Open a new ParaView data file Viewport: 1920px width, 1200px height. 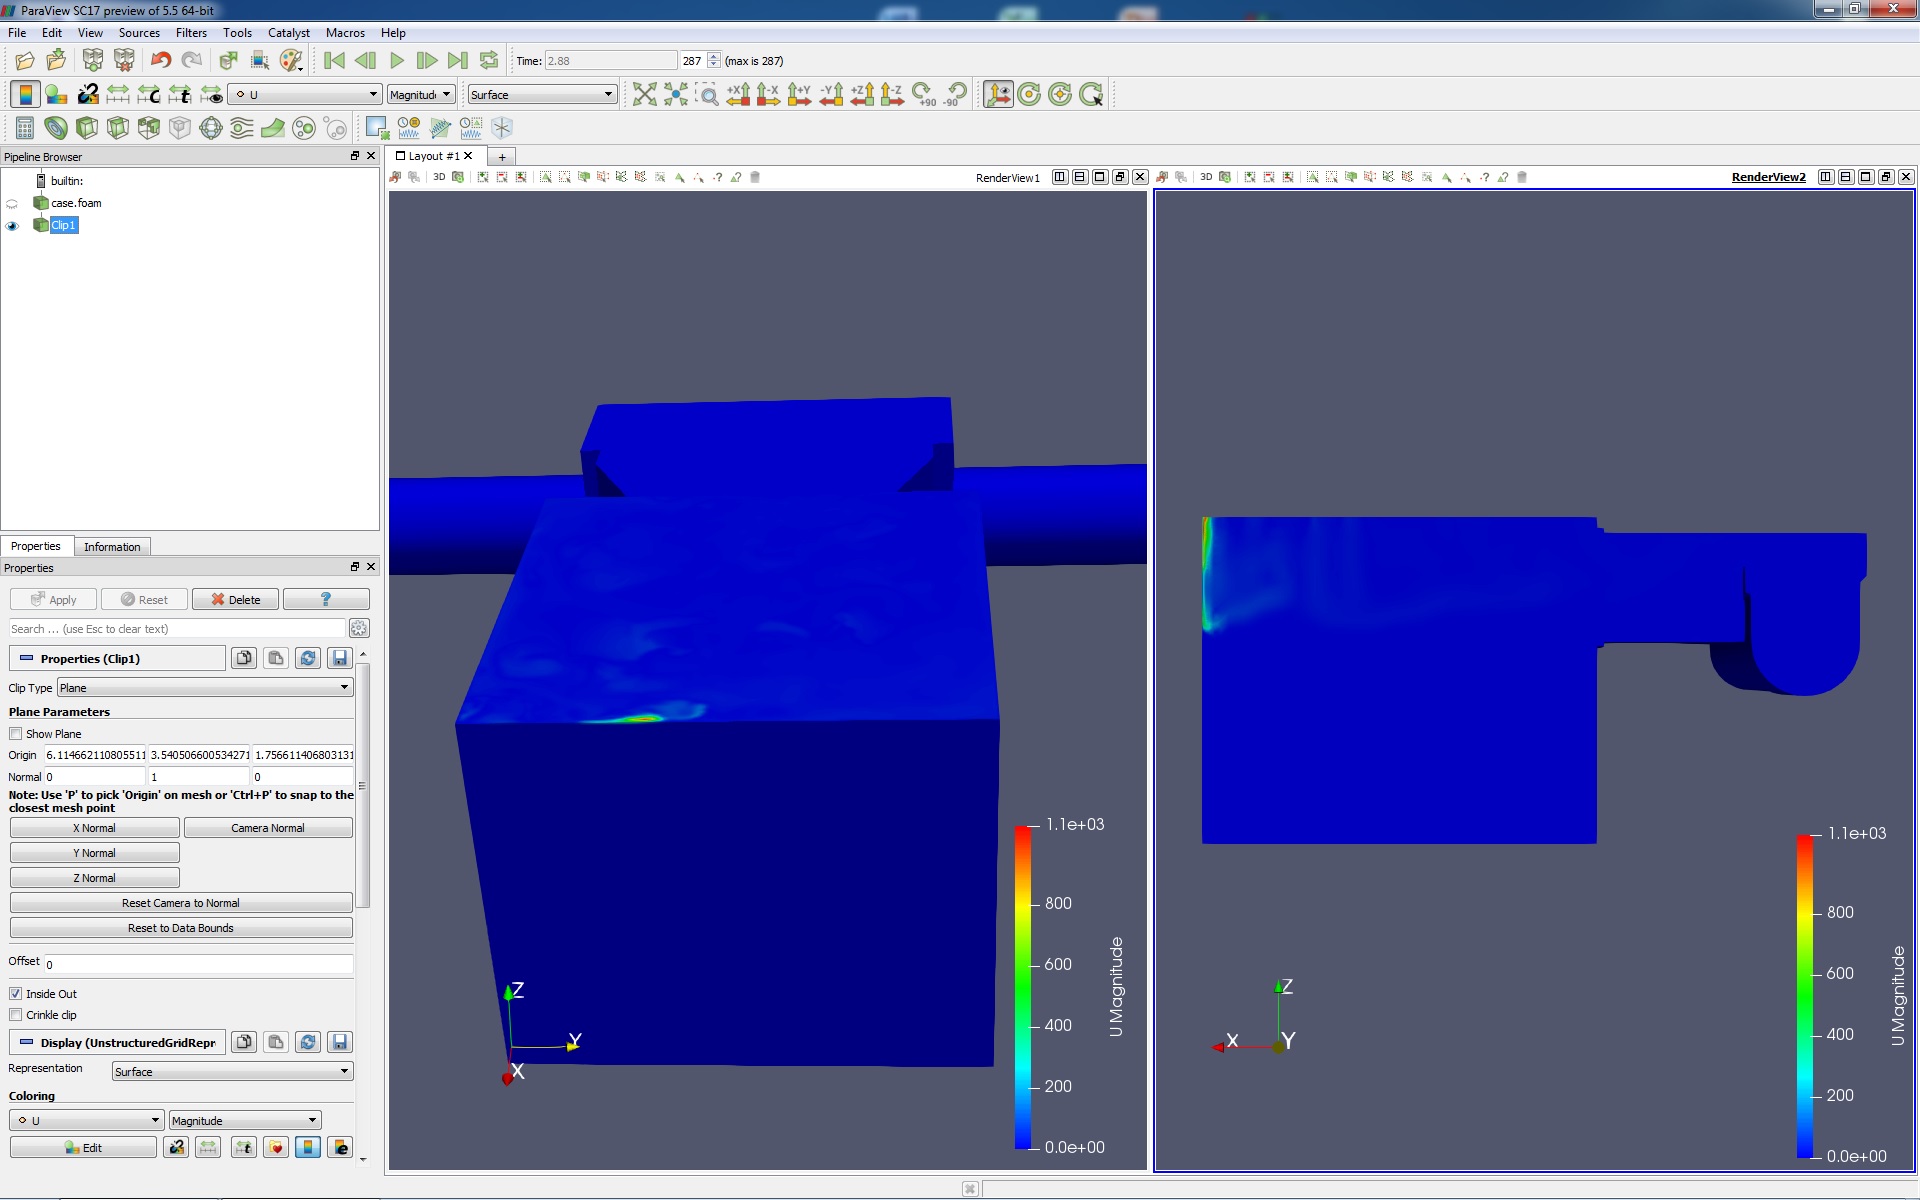pos(24,61)
